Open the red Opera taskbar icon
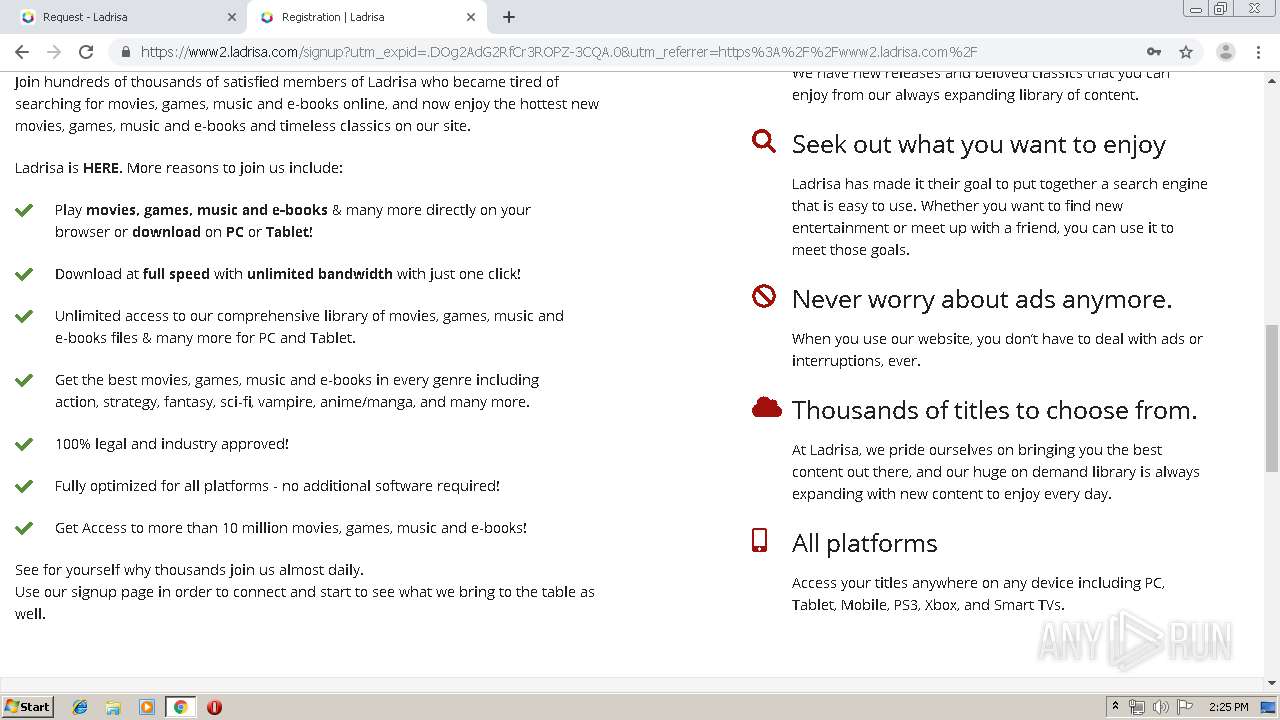This screenshot has width=1280, height=720. (x=214, y=707)
